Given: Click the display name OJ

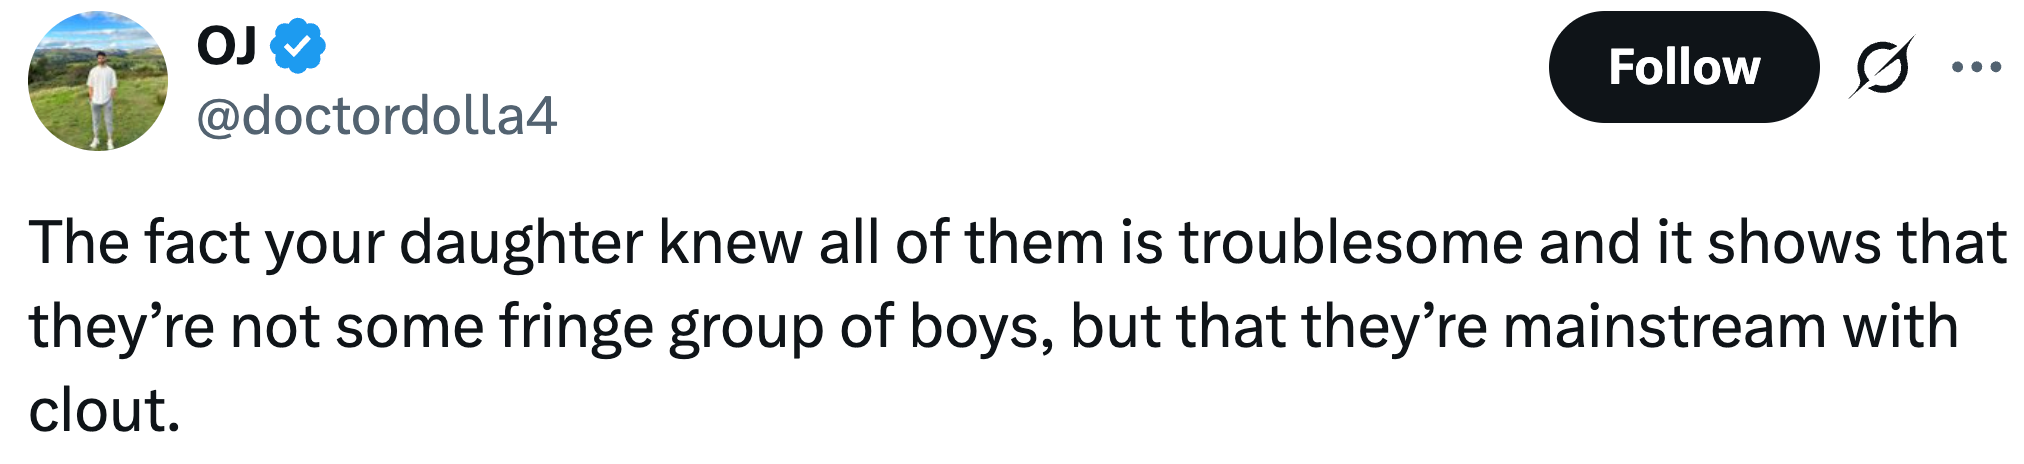Looking at the screenshot, I should pyautogui.click(x=226, y=46).
